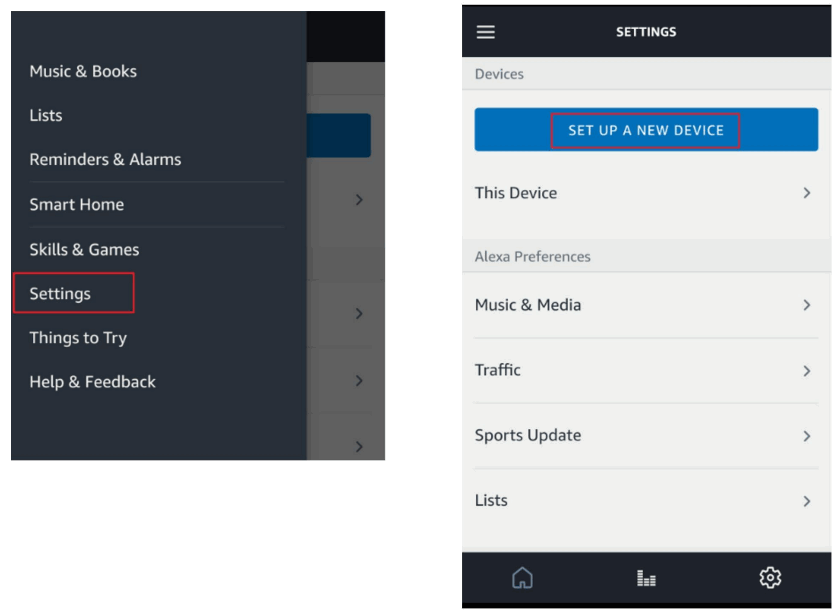Tap the Settings gear in bottom navigation
The image size is (834, 612).
click(770, 578)
